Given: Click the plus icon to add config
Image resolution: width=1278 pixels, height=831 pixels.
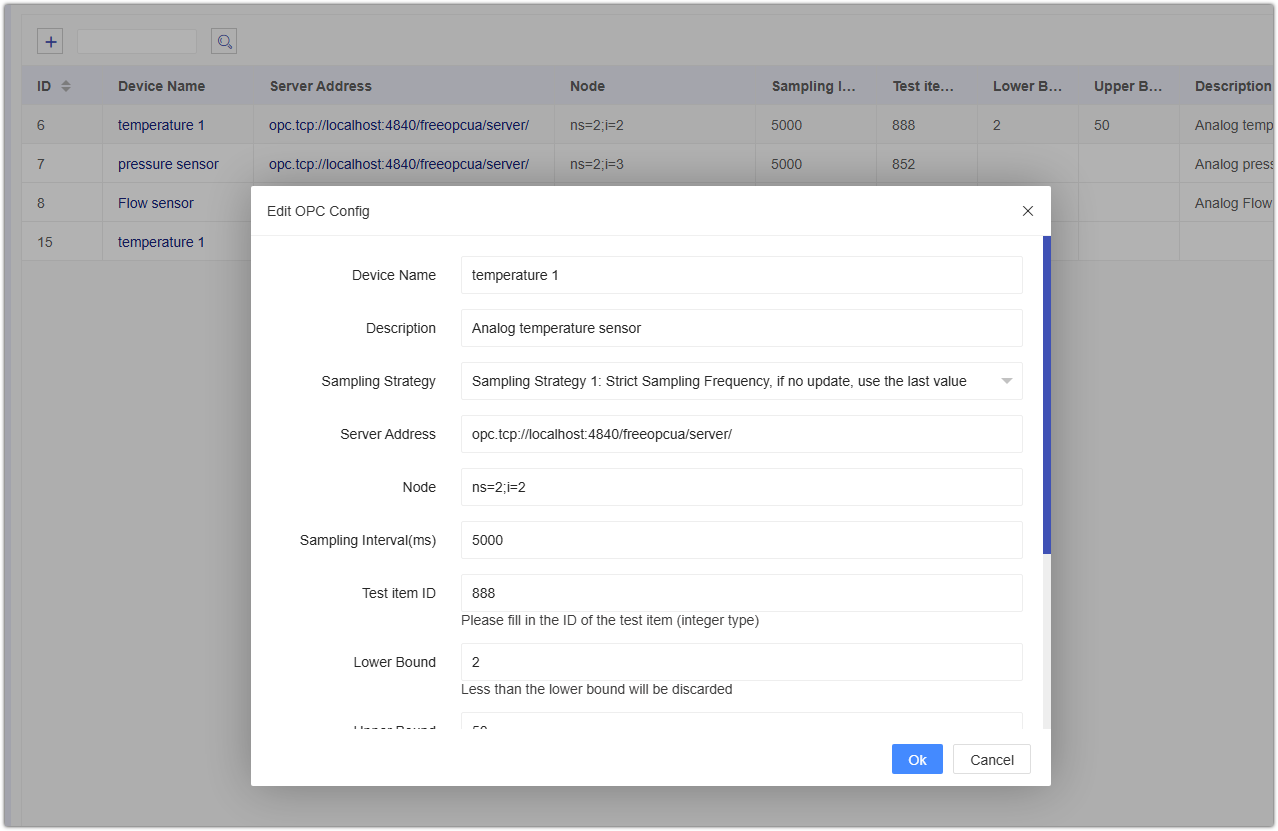Looking at the screenshot, I should click(x=50, y=41).
